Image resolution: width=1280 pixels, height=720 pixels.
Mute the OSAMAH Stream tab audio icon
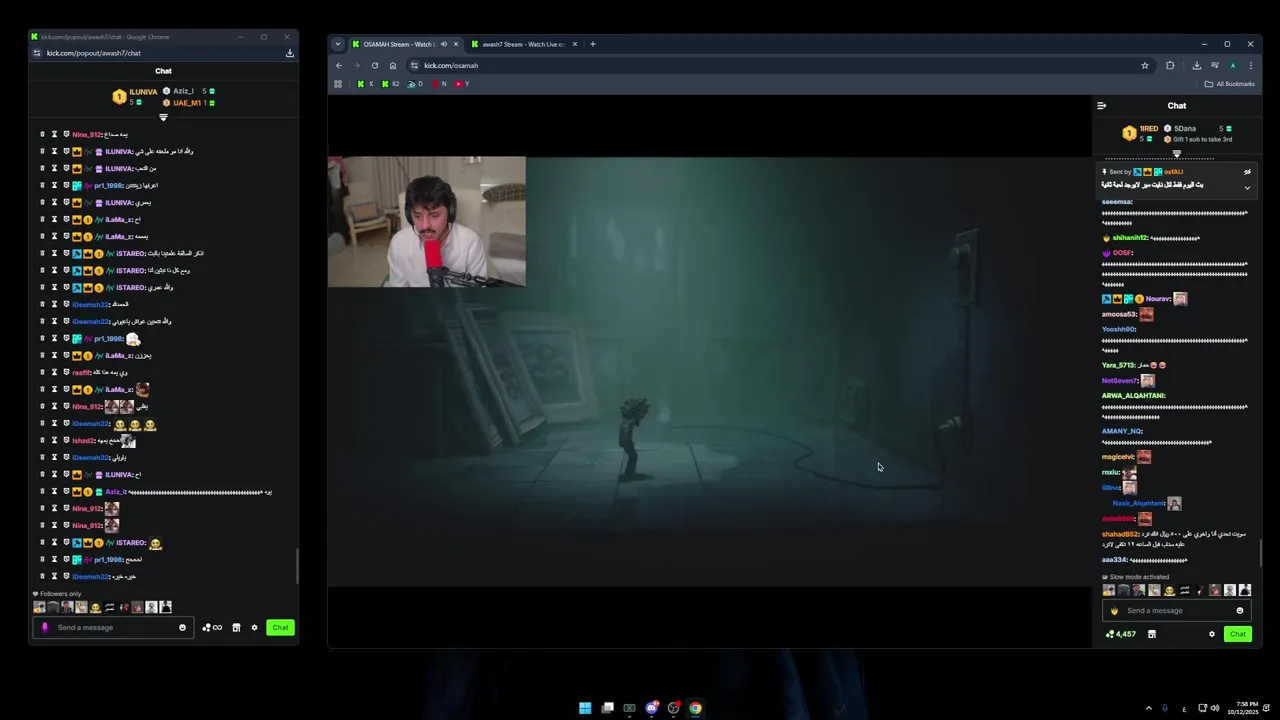click(443, 44)
